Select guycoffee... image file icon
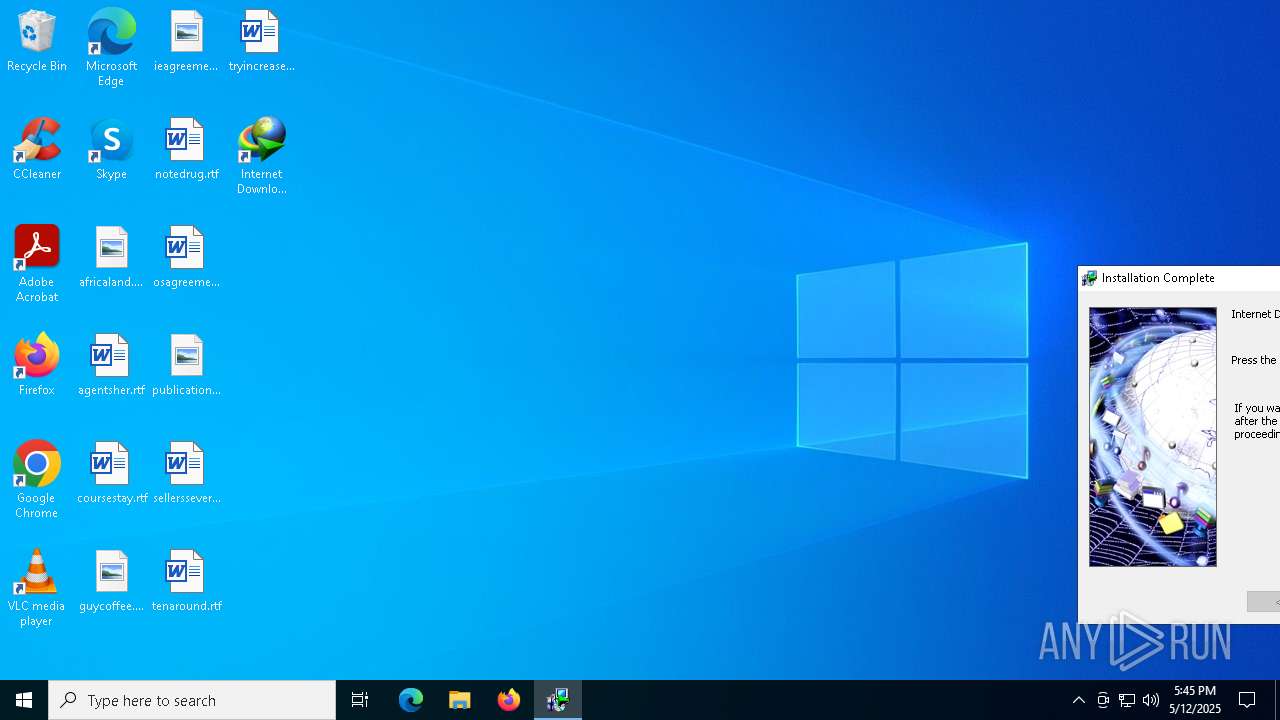 111,582
